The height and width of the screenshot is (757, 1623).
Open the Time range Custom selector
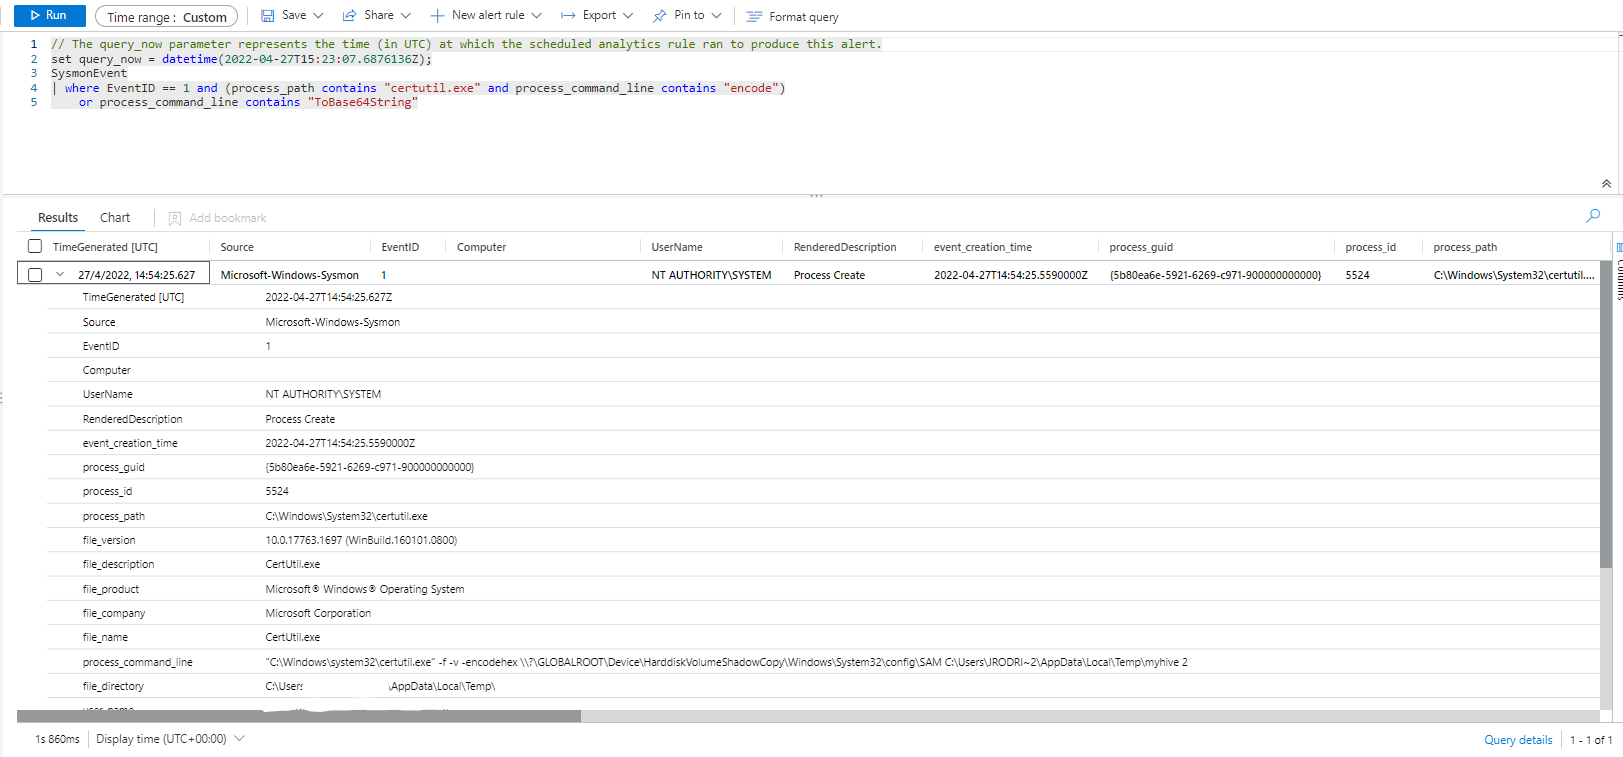click(x=166, y=17)
